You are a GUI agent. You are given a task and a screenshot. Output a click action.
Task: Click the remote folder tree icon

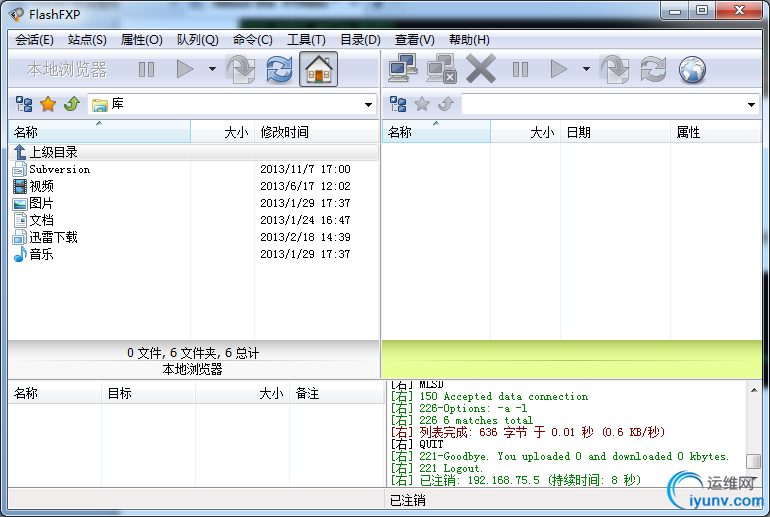(398, 104)
